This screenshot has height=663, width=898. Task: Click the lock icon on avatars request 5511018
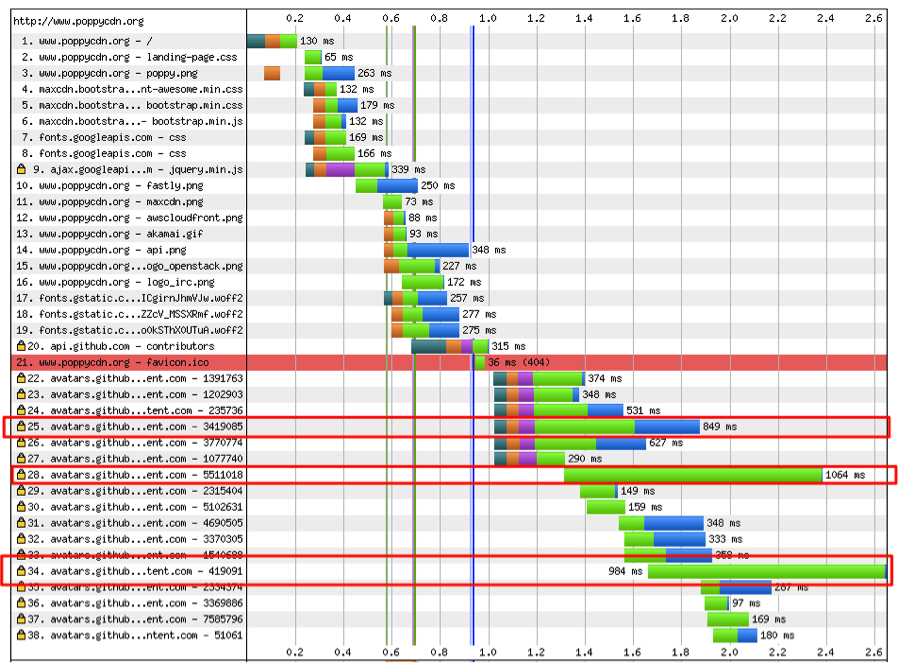tap(21, 475)
